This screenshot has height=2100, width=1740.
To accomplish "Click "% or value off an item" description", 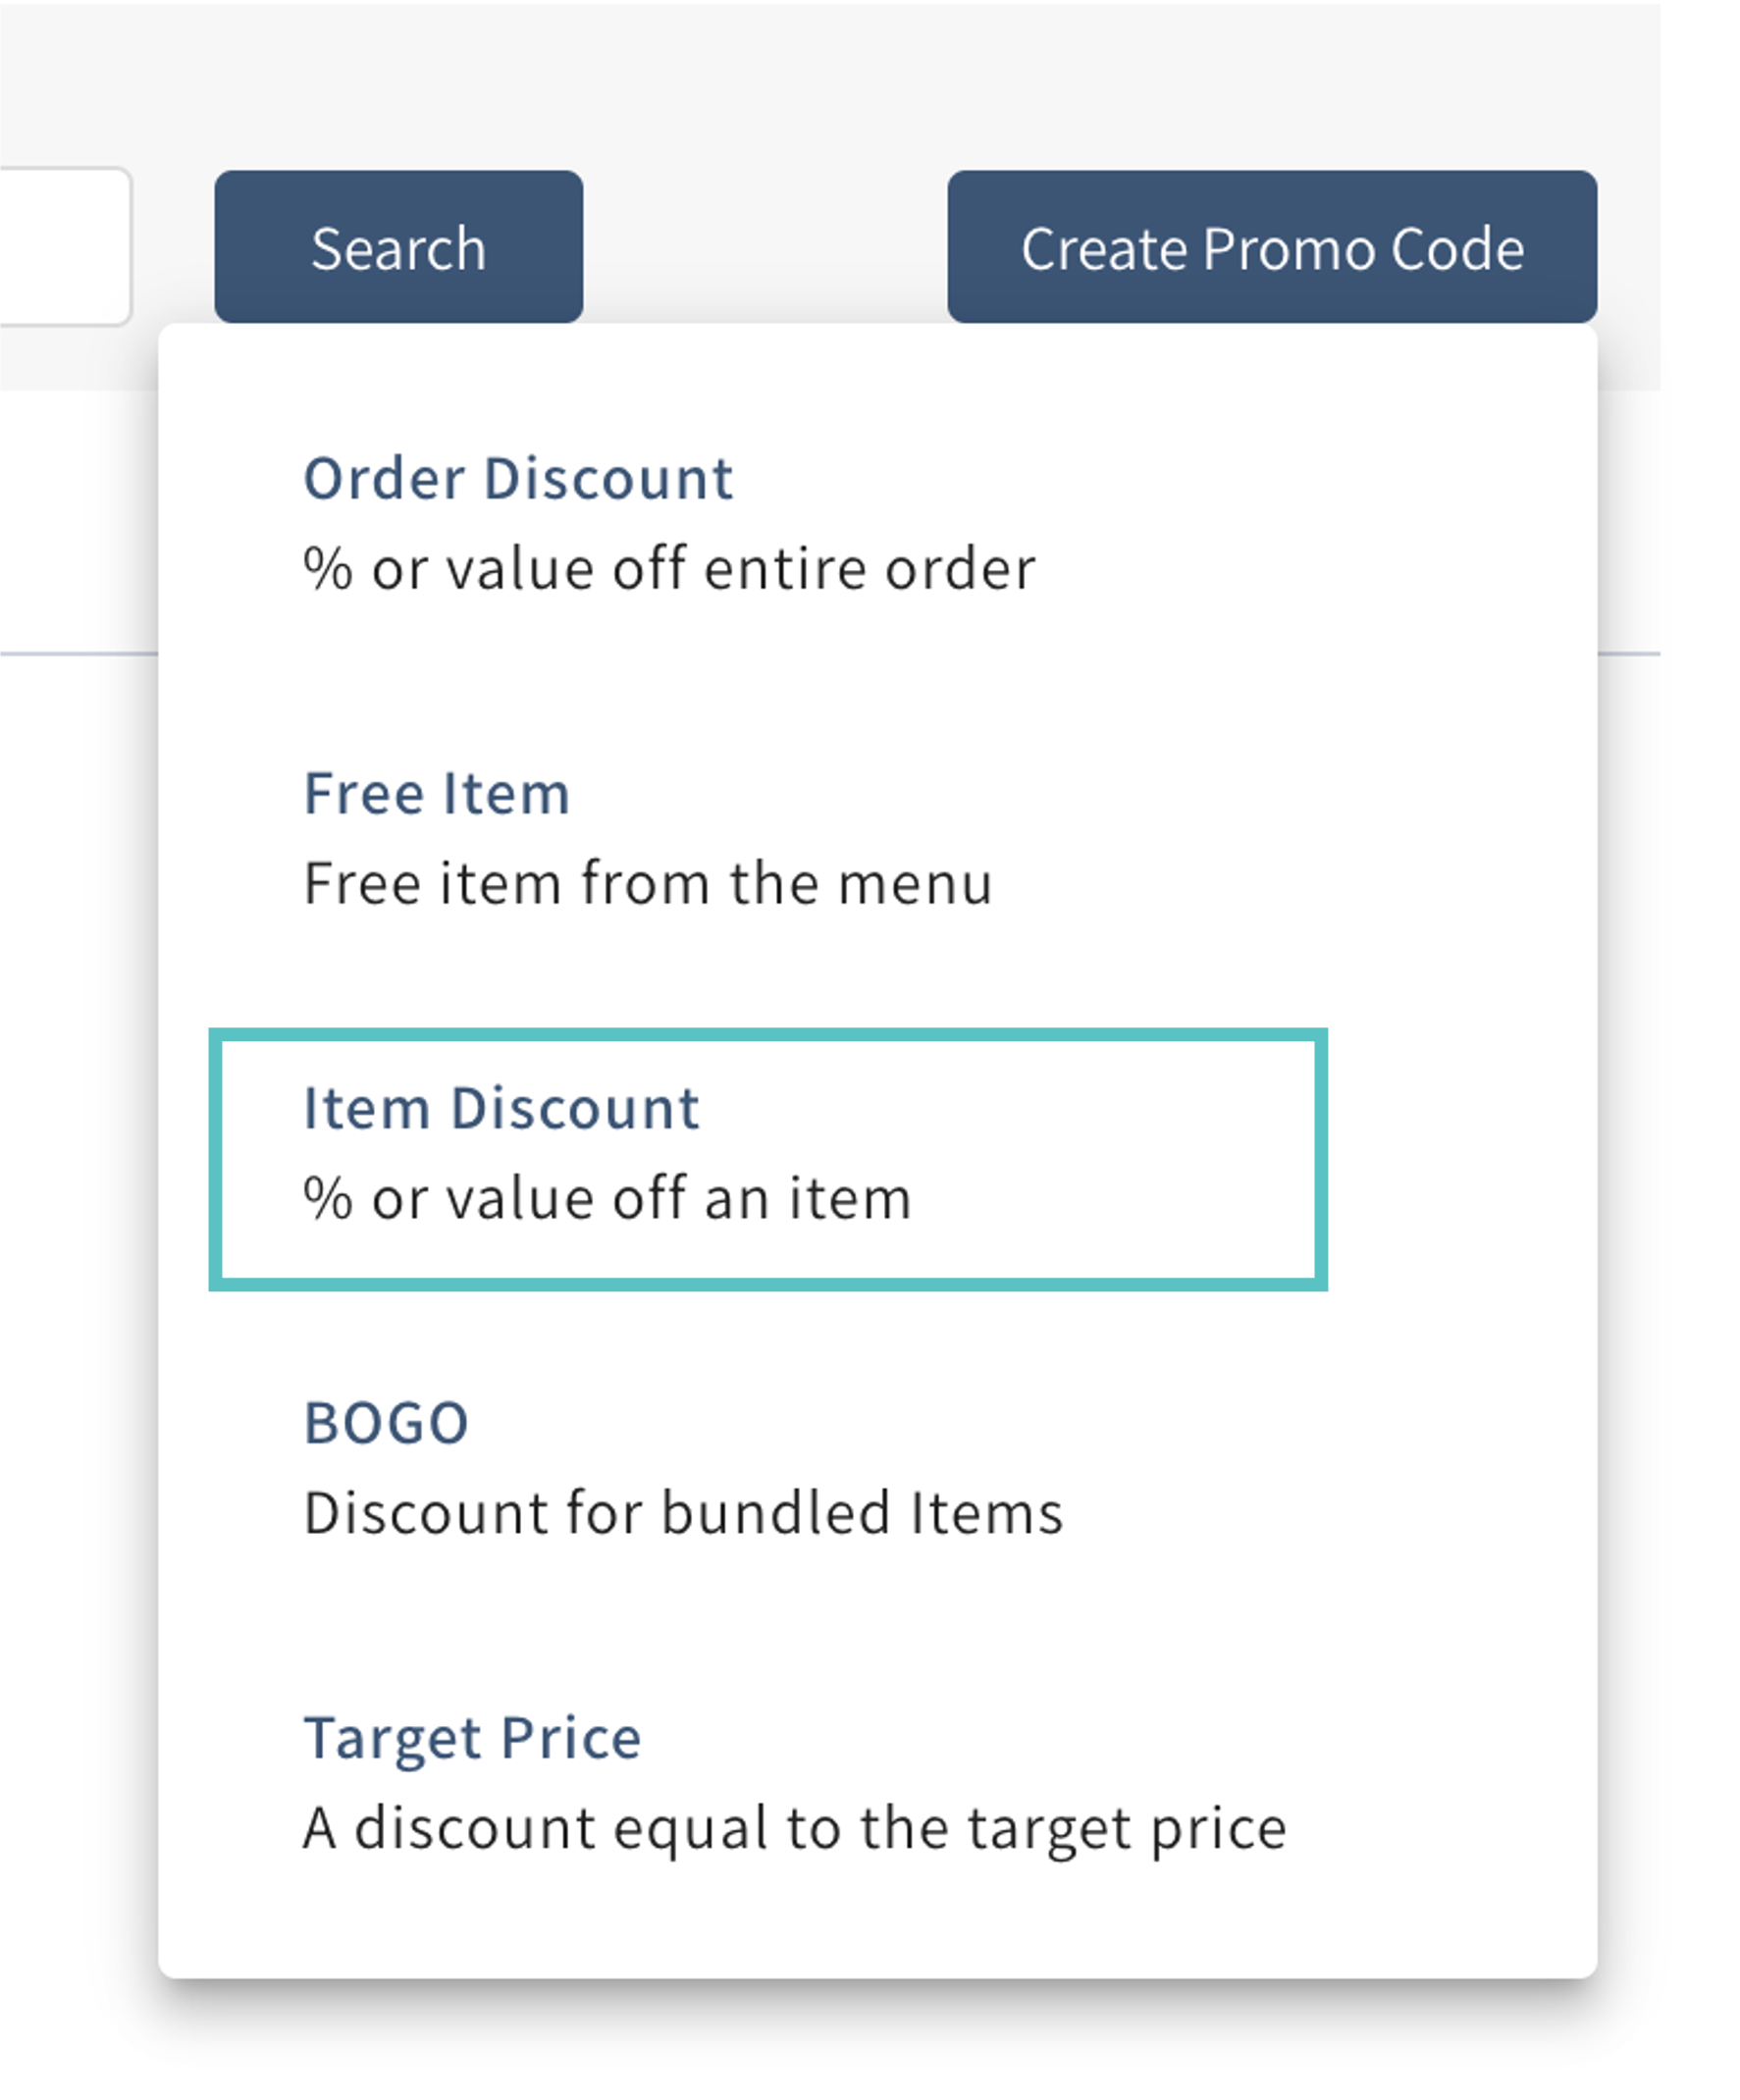I will (607, 1198).
